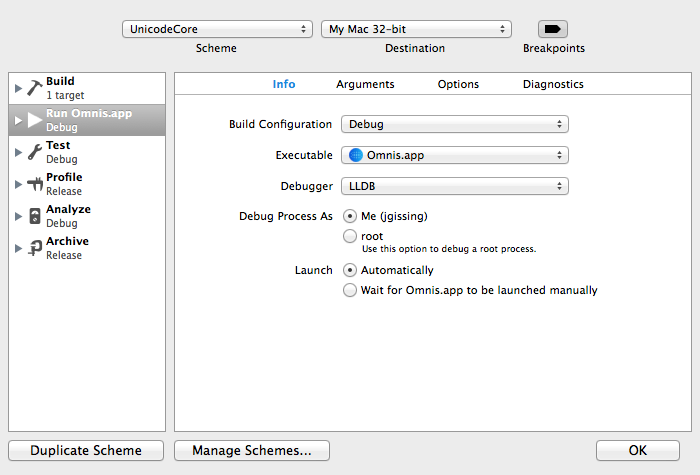Select Launch Automatically radio button
The height and width of the screenshot is (475, 700).
click(349, 269)
